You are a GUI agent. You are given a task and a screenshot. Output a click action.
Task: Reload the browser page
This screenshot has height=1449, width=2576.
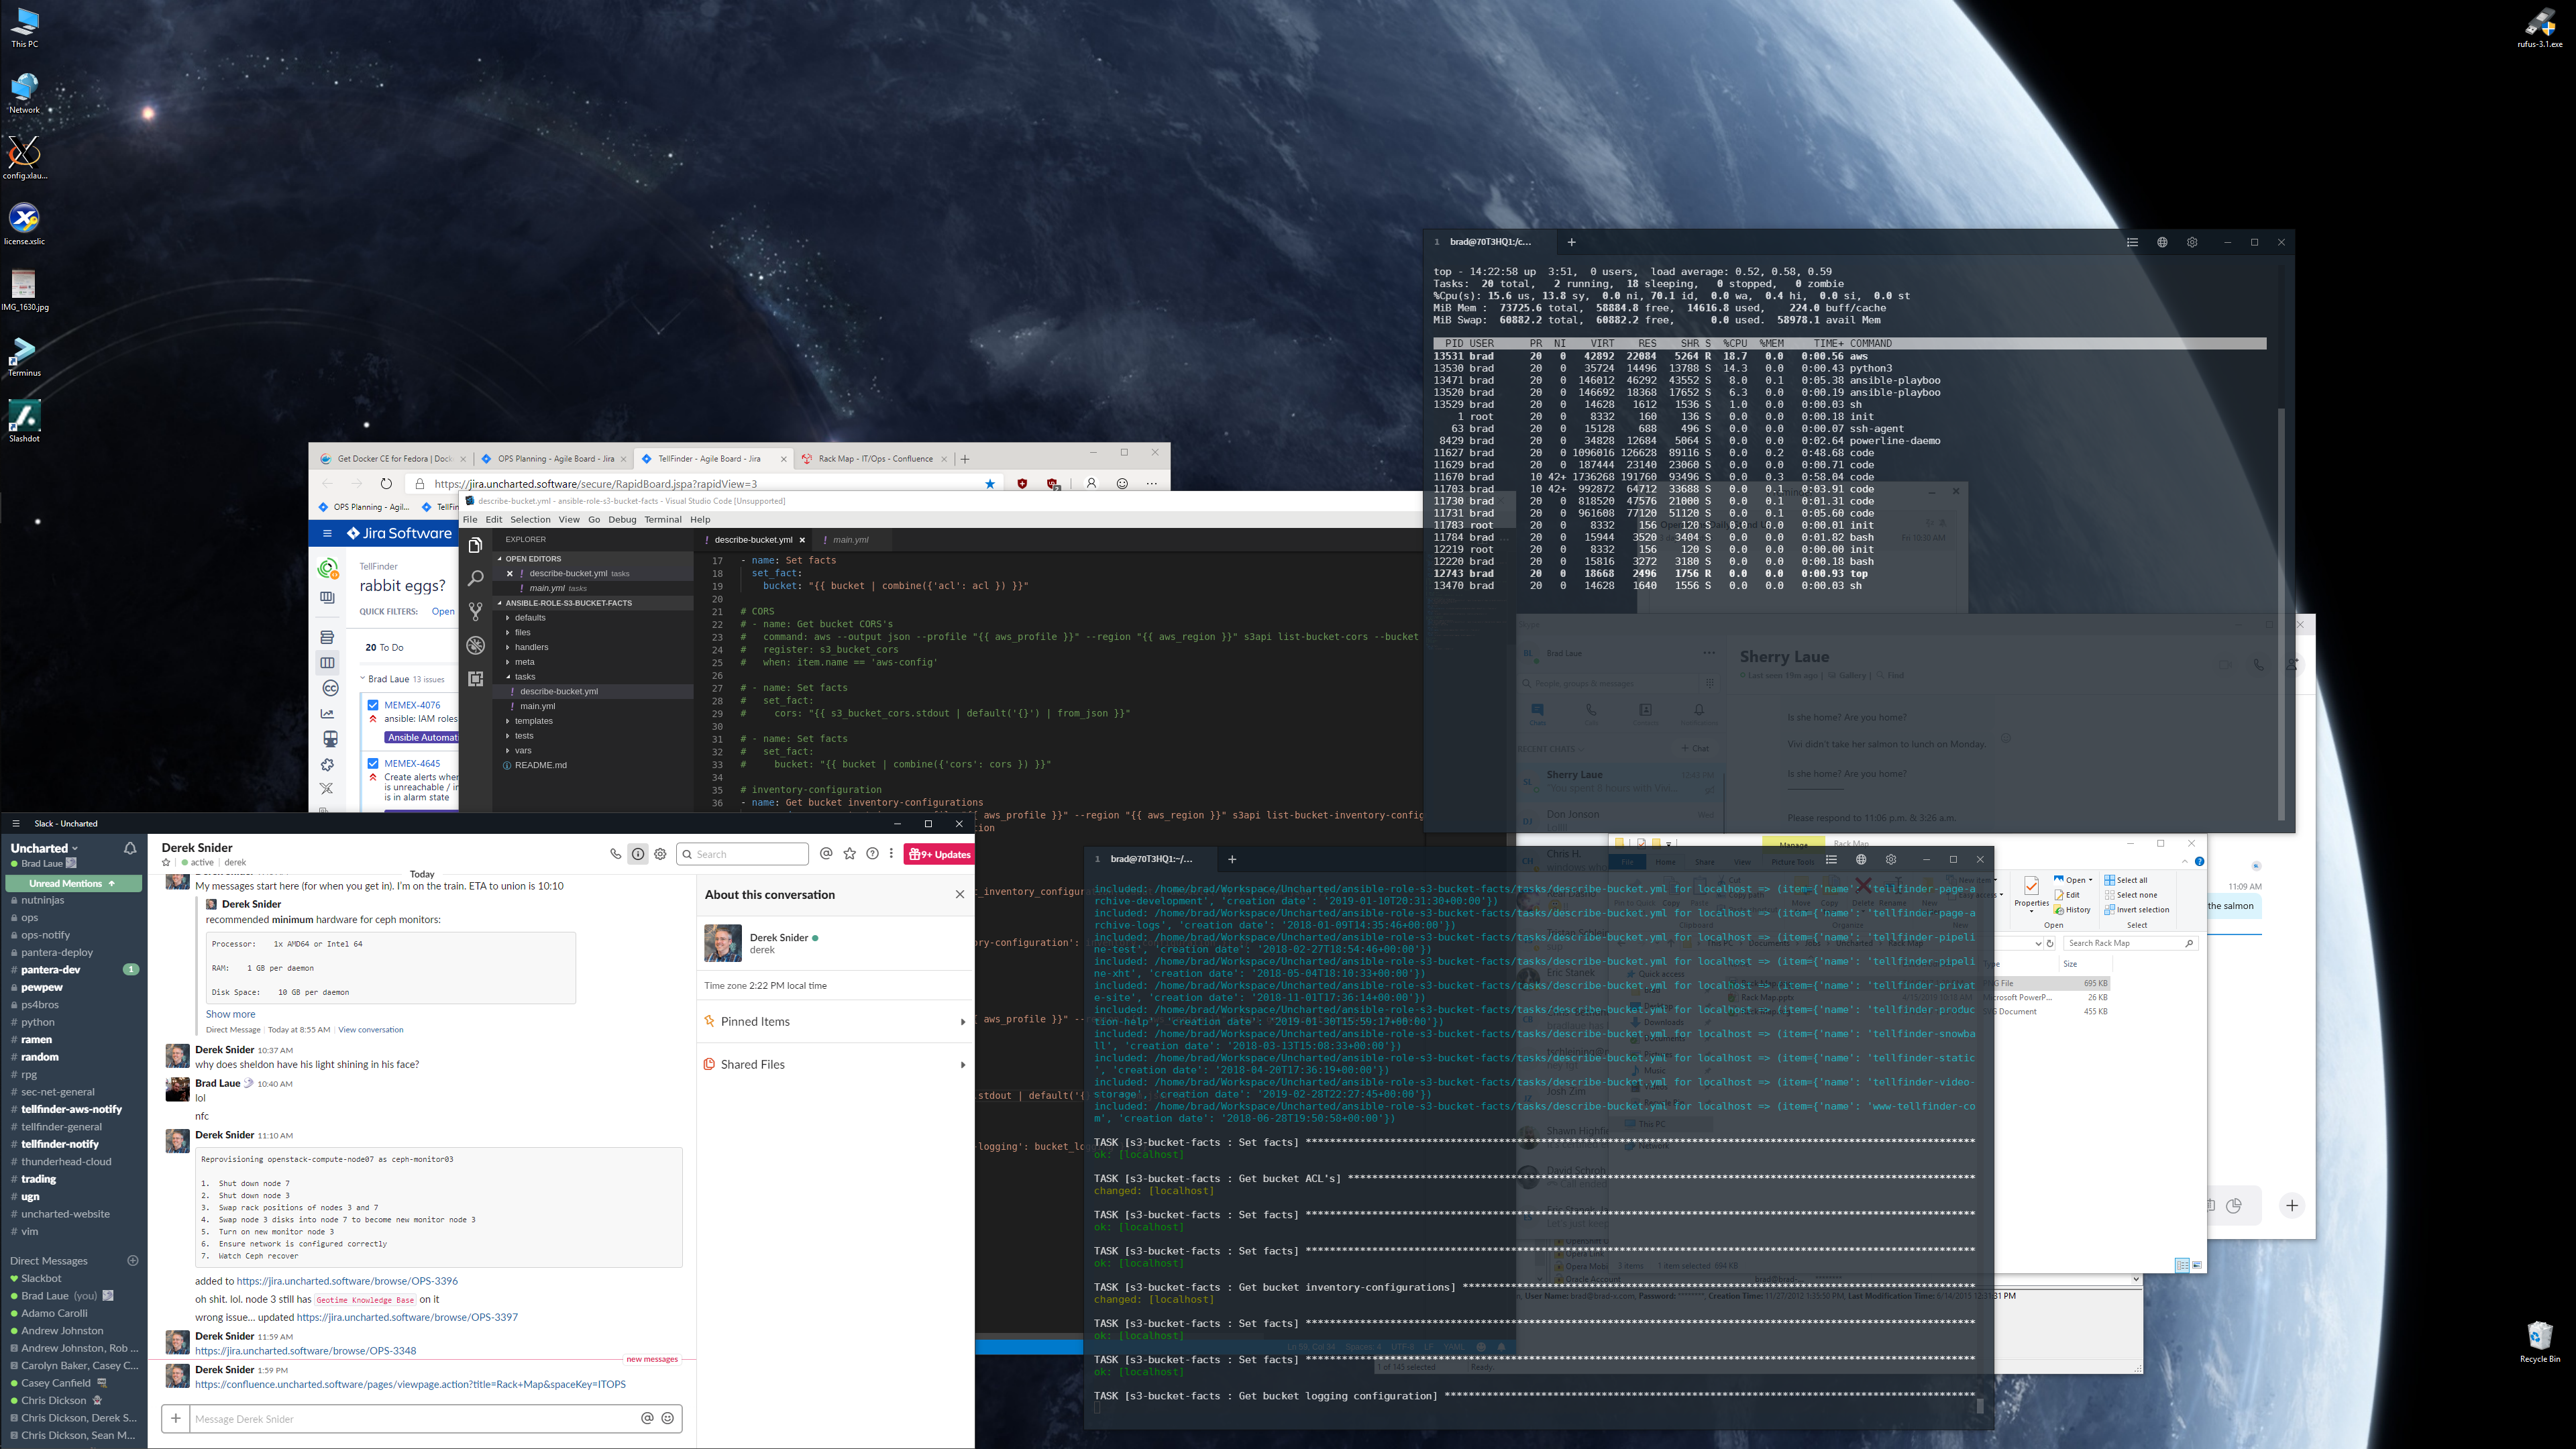(386, 483)
